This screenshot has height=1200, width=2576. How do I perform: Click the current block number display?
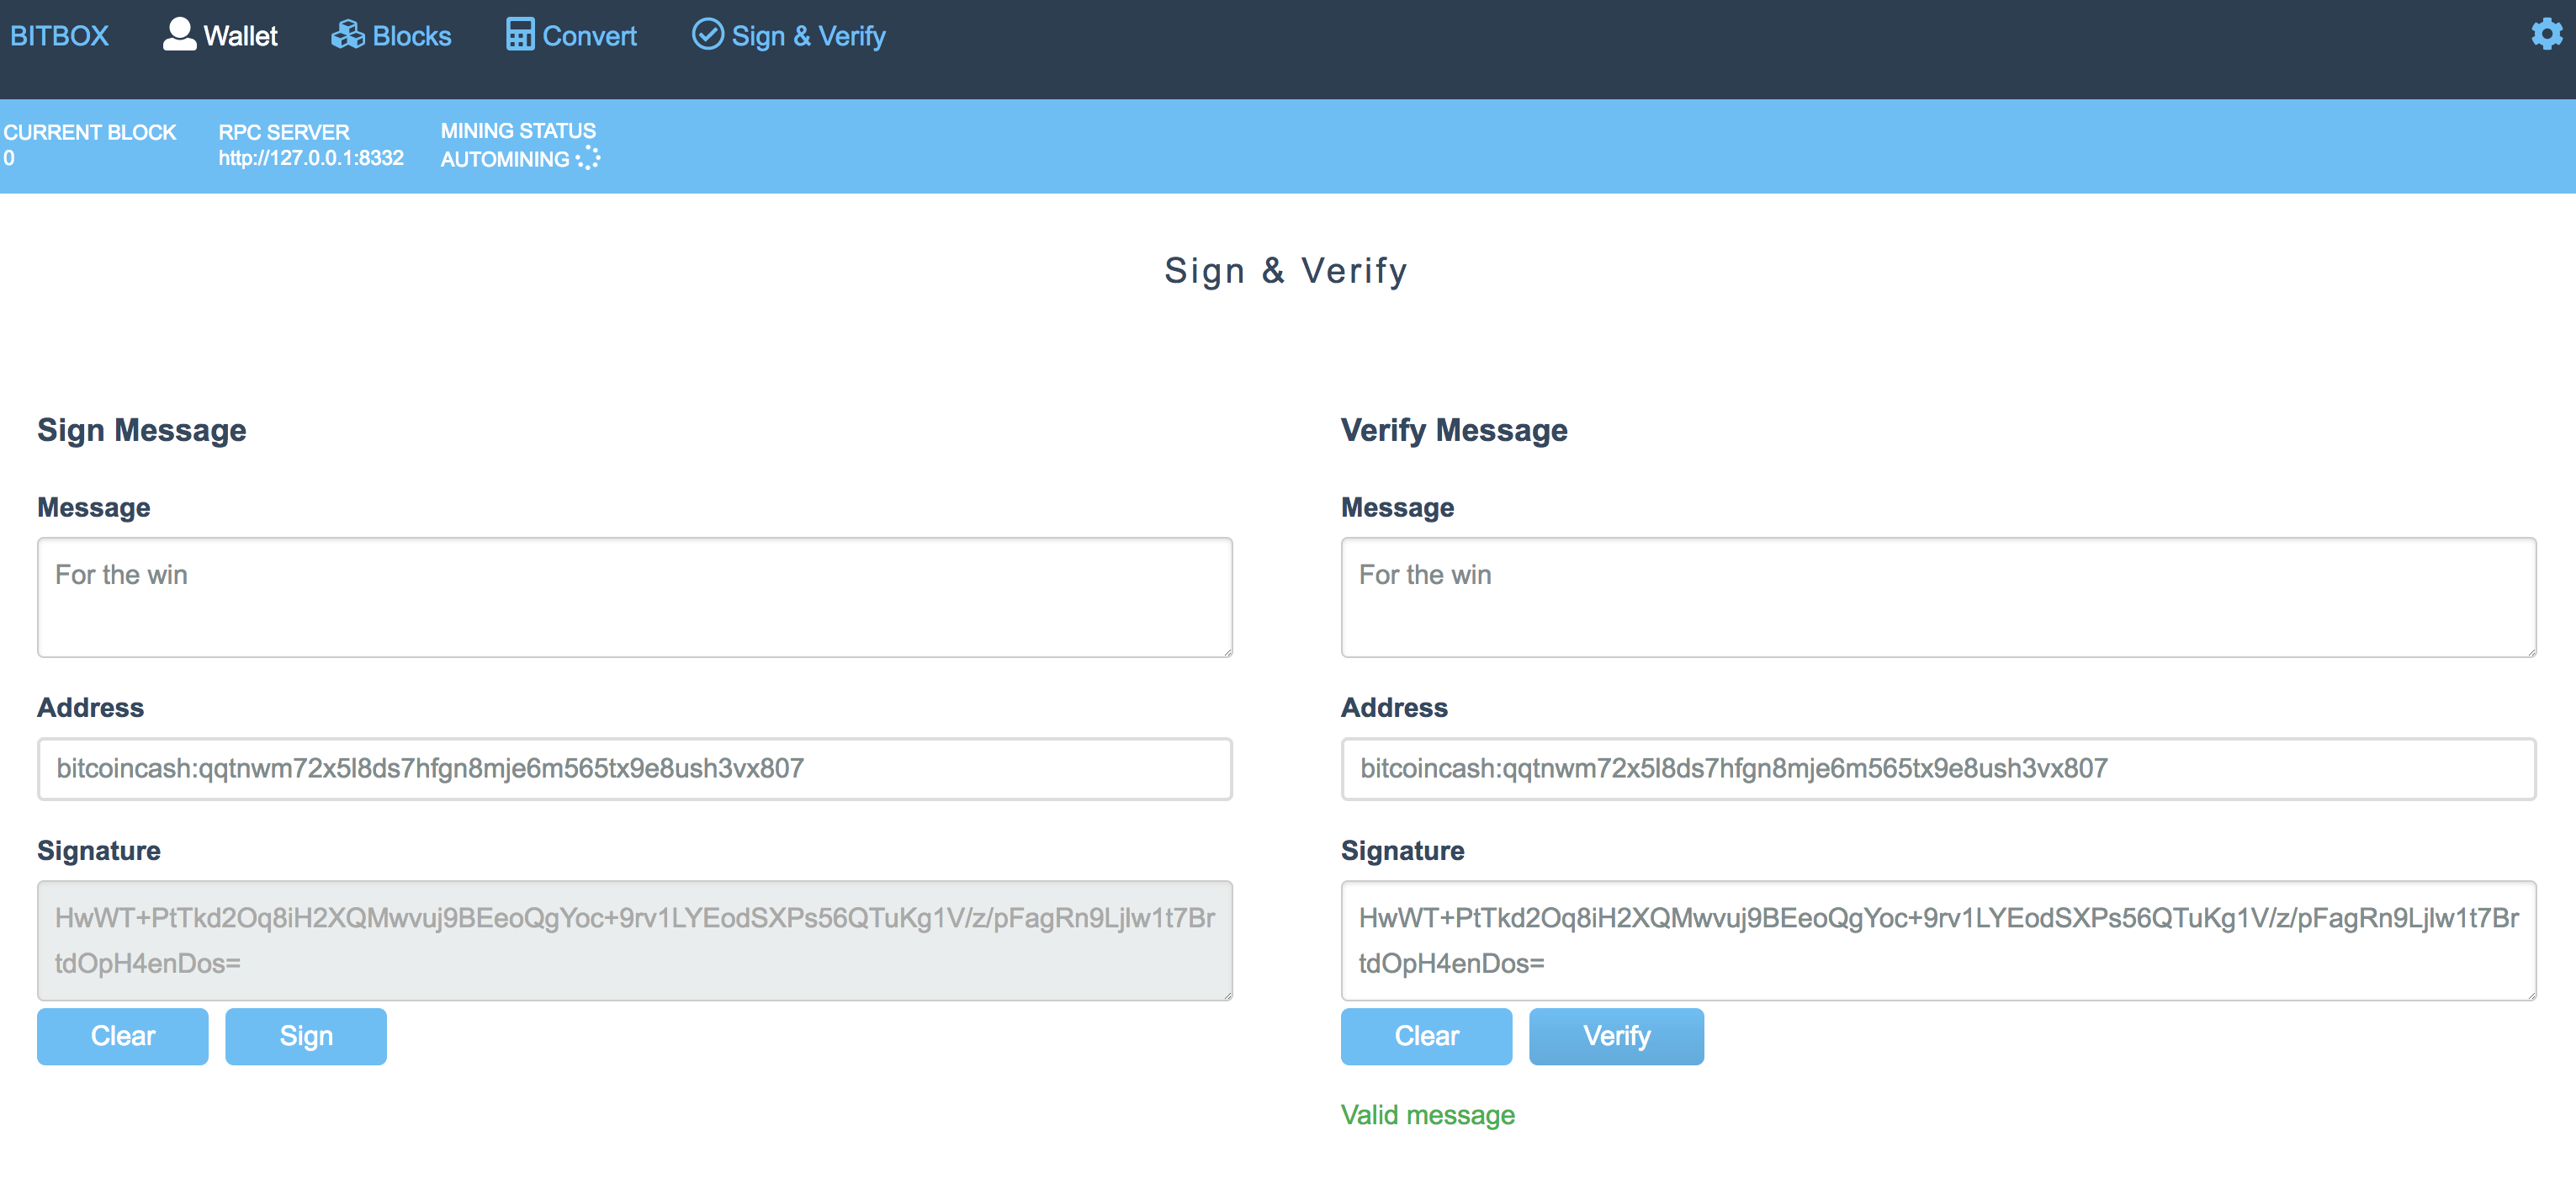coord(12,159)
